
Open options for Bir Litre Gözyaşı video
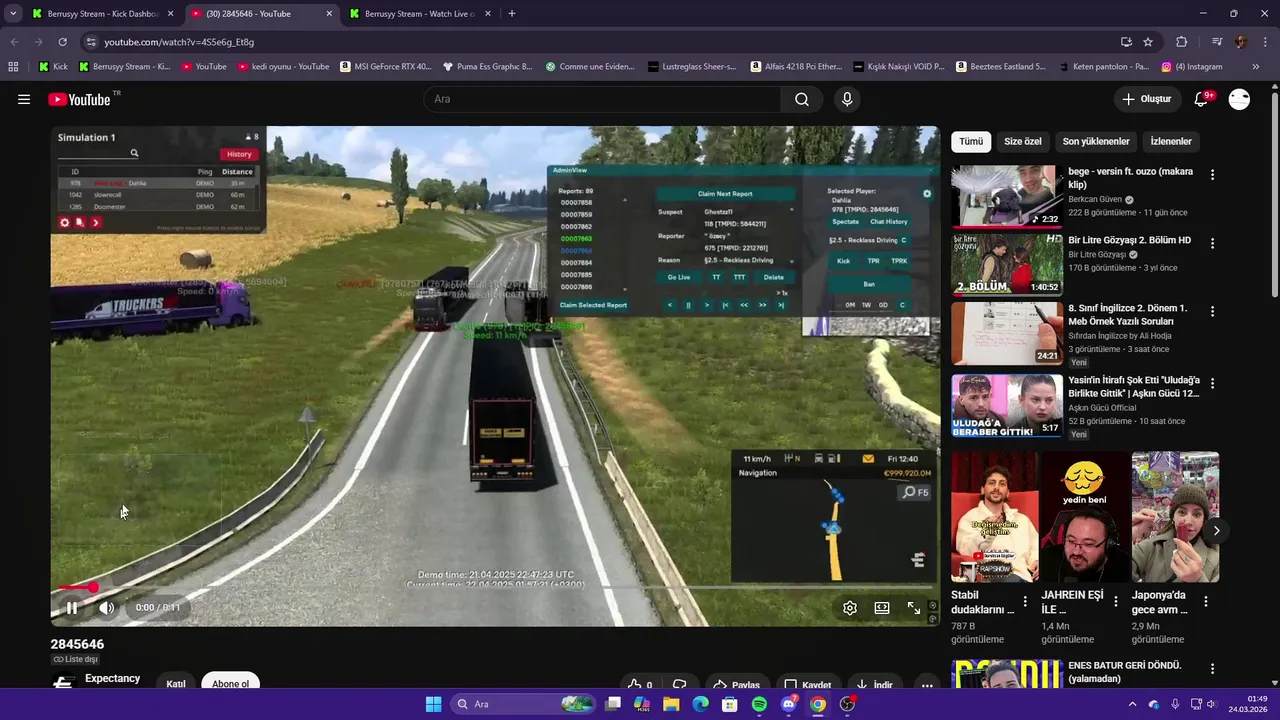tap(1212, 244)
